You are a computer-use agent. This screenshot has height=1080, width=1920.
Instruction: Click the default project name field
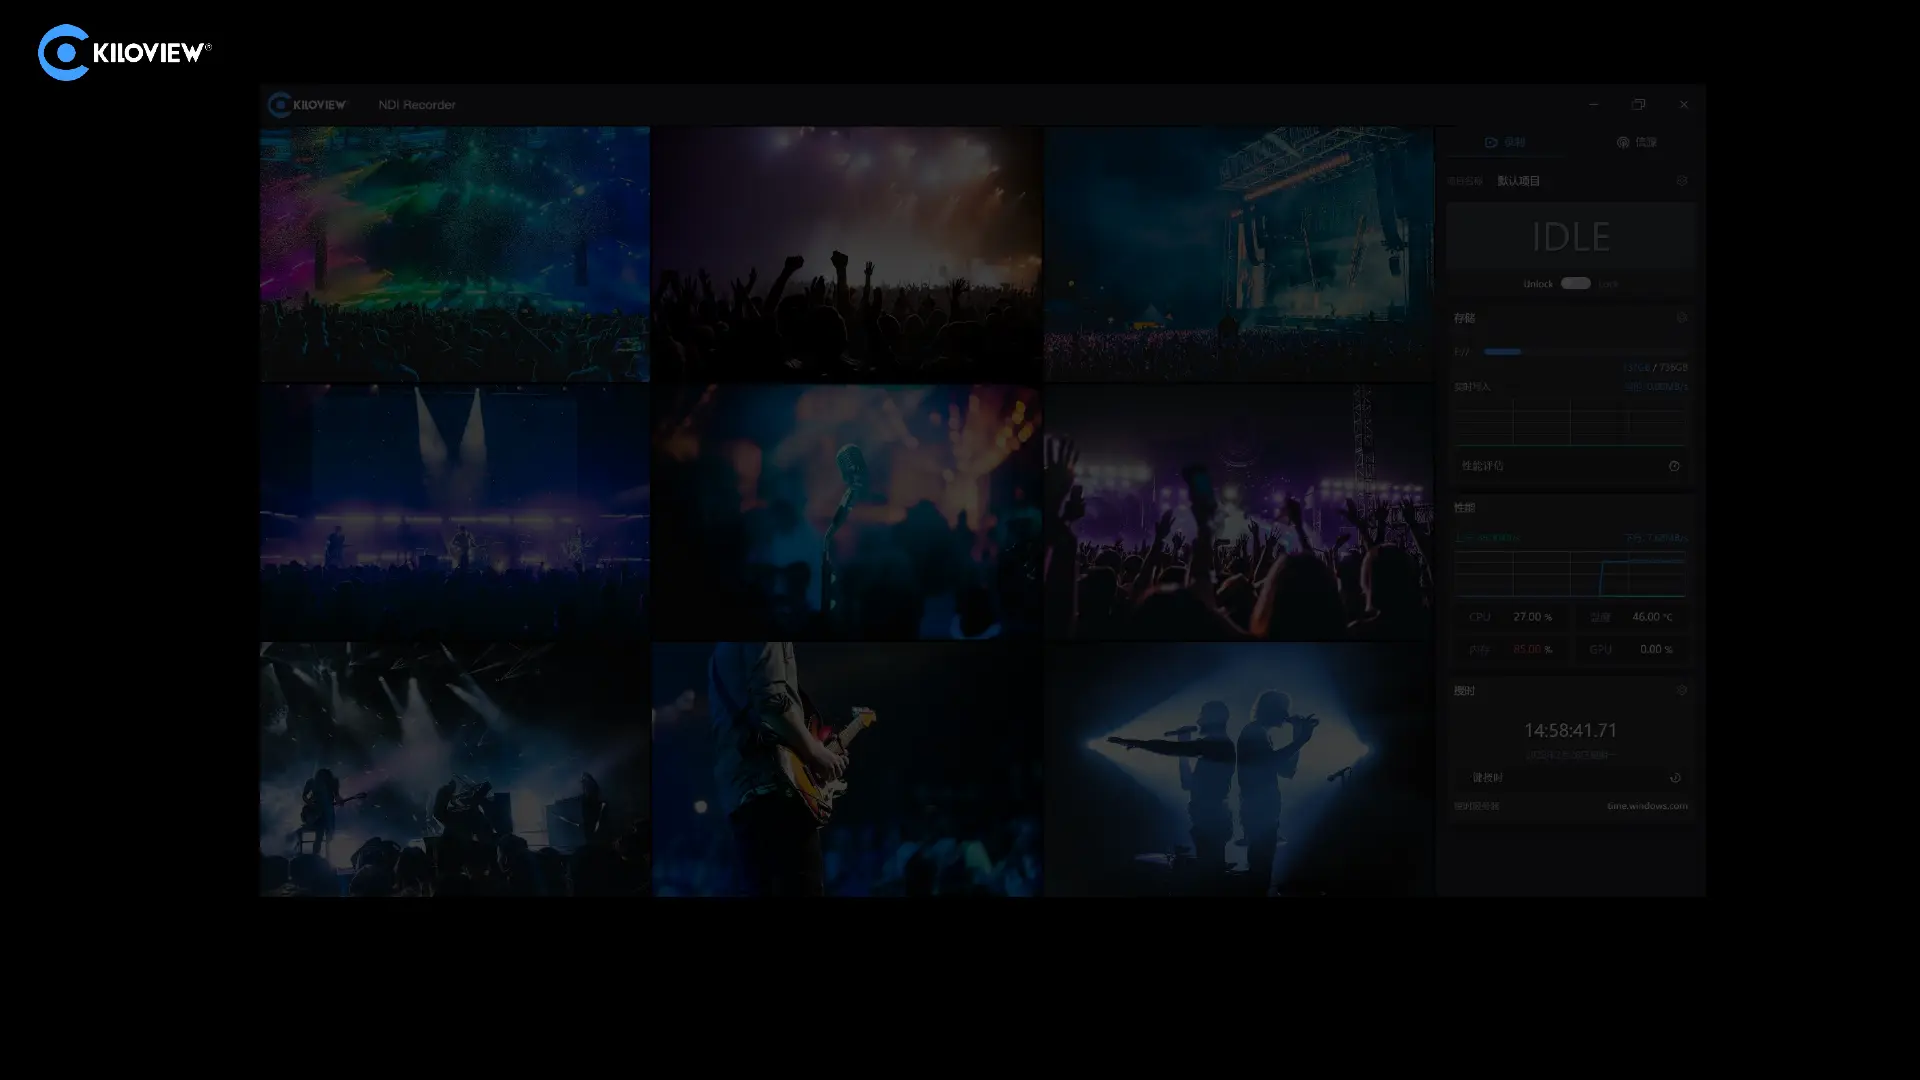click(1518, 181)
